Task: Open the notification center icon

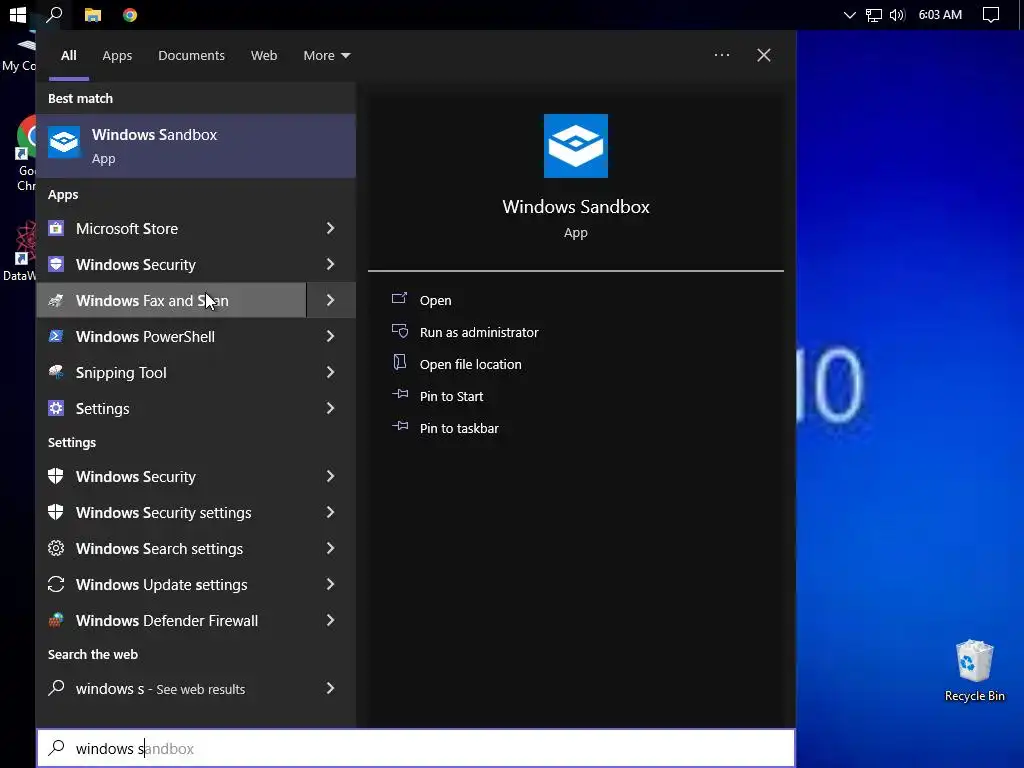Action: [991, 14]
